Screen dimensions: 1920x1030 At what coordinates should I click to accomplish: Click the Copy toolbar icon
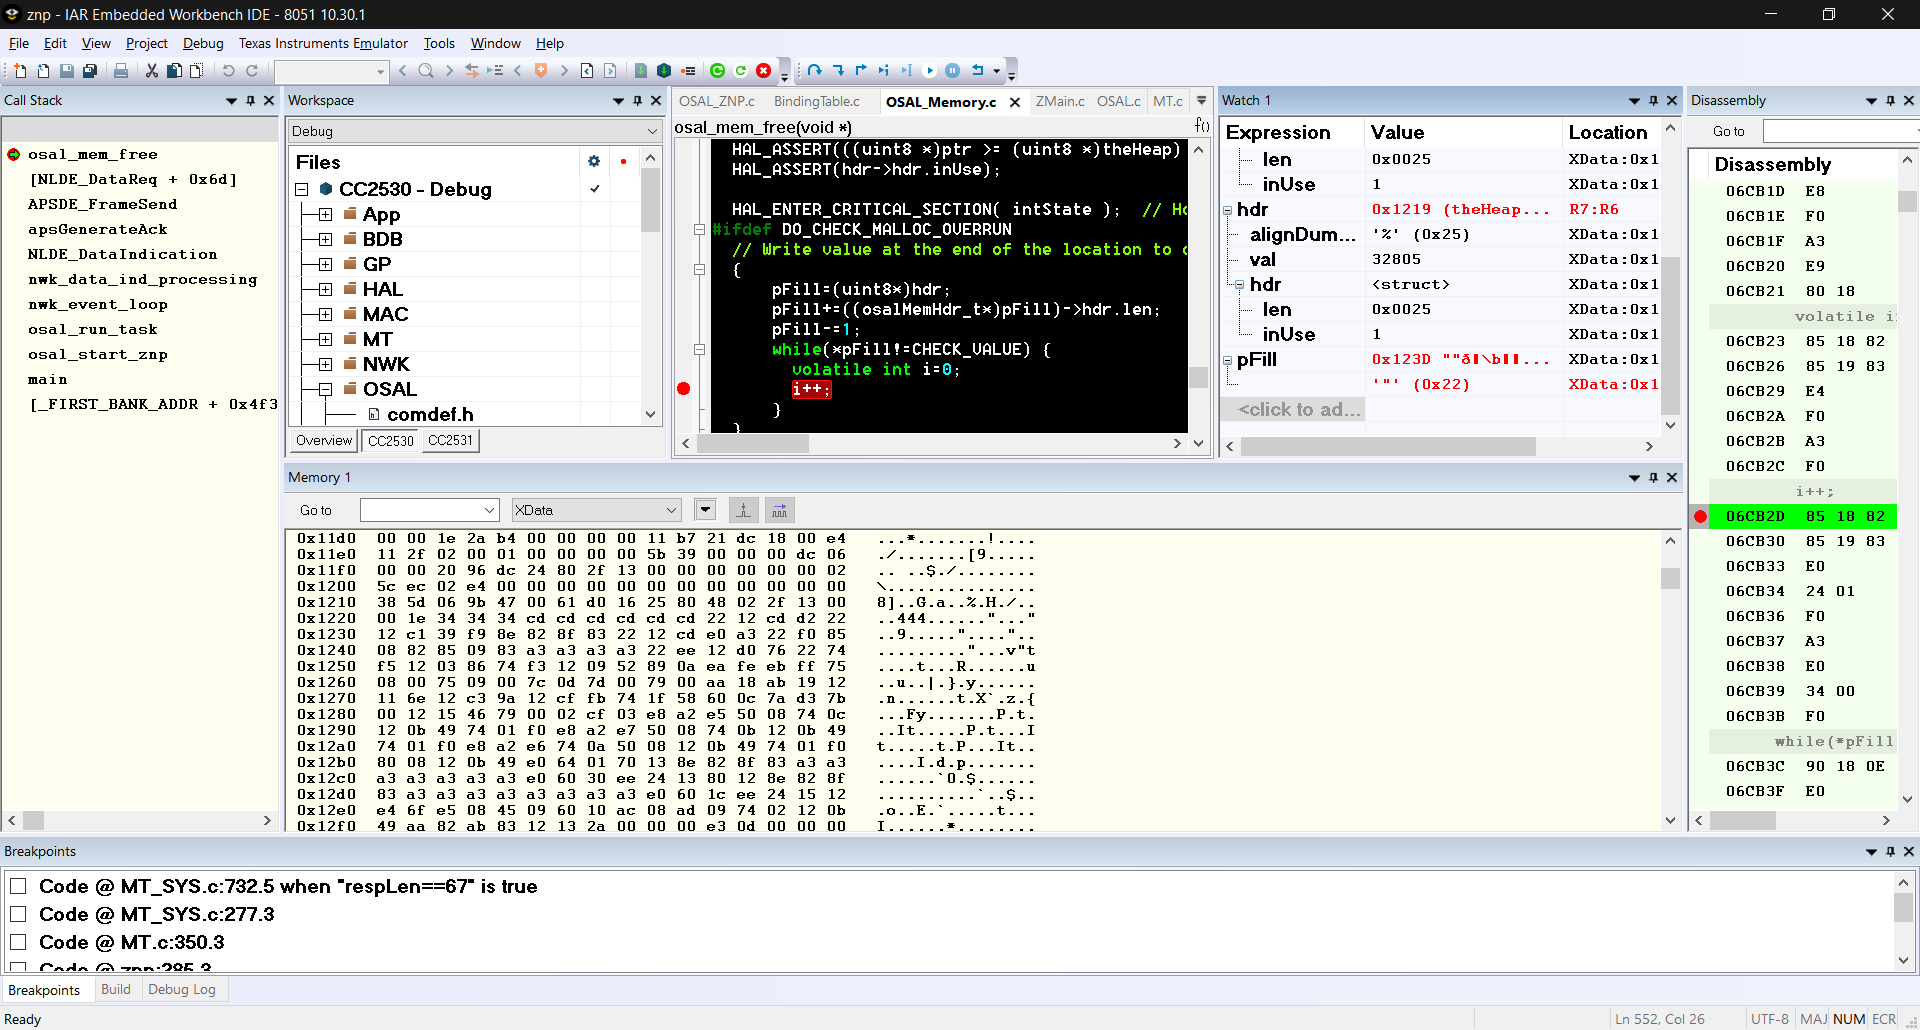174,71
